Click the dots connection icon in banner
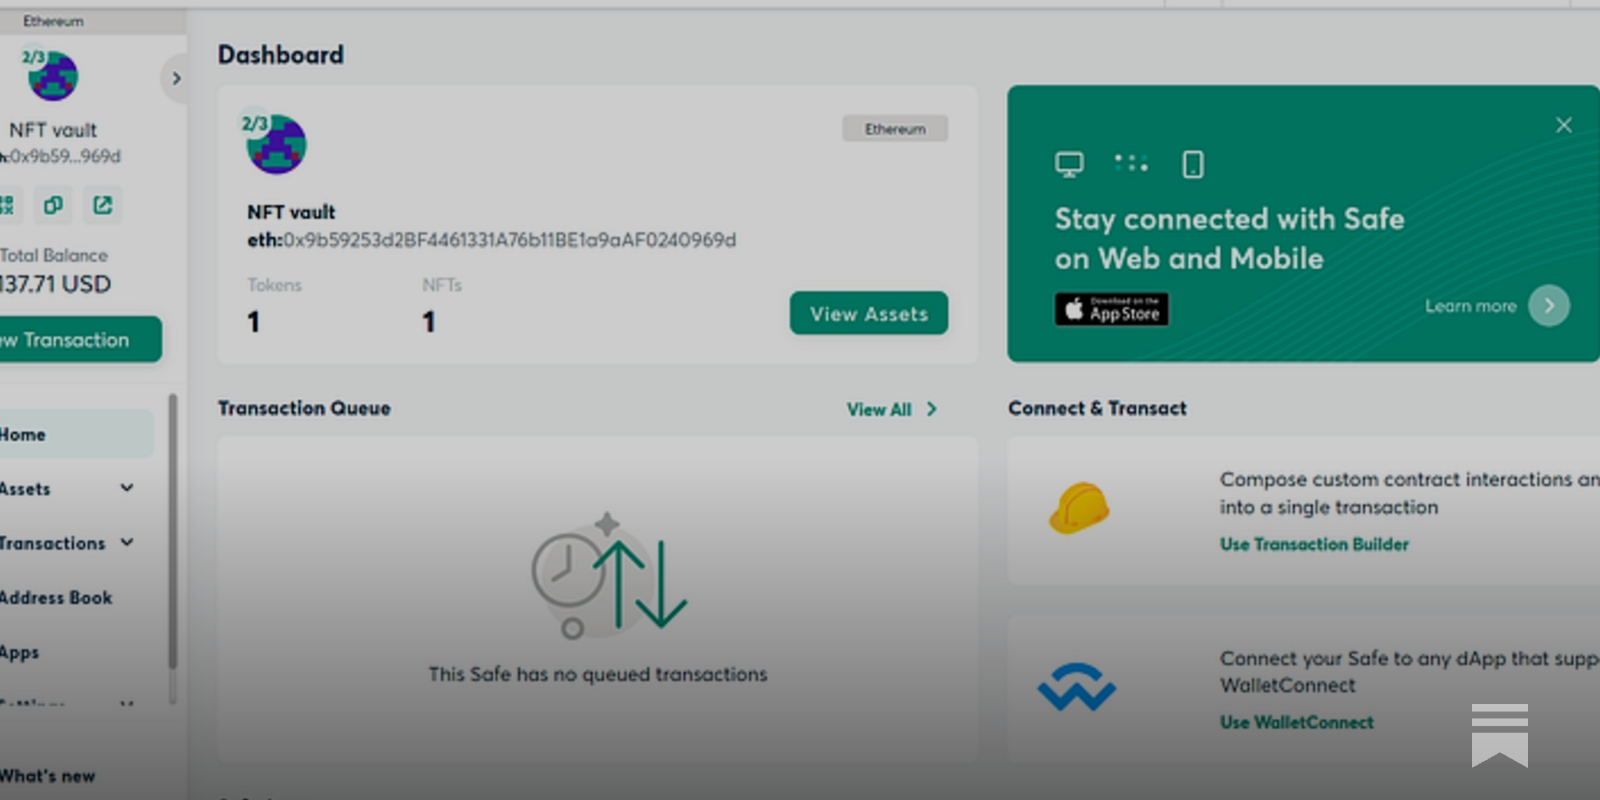 pyautogui.click(x=1131, y=163)
